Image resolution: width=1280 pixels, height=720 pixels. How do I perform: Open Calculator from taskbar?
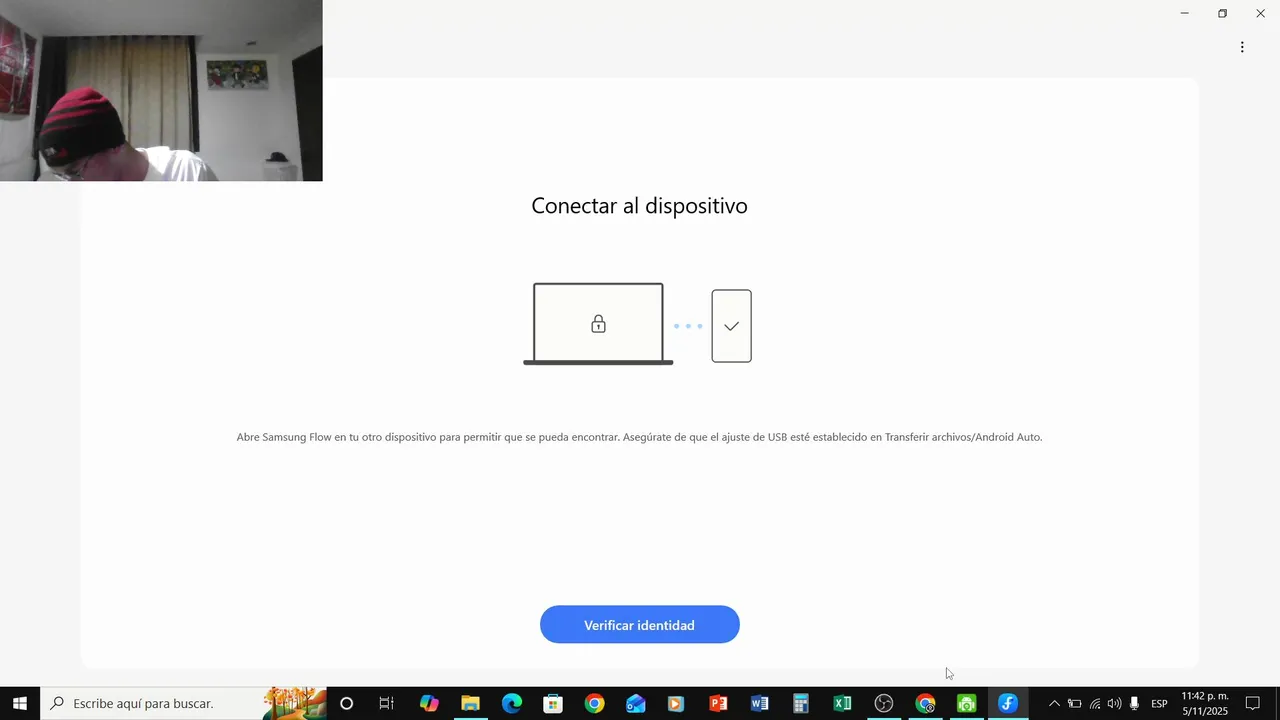click(801, 704)
